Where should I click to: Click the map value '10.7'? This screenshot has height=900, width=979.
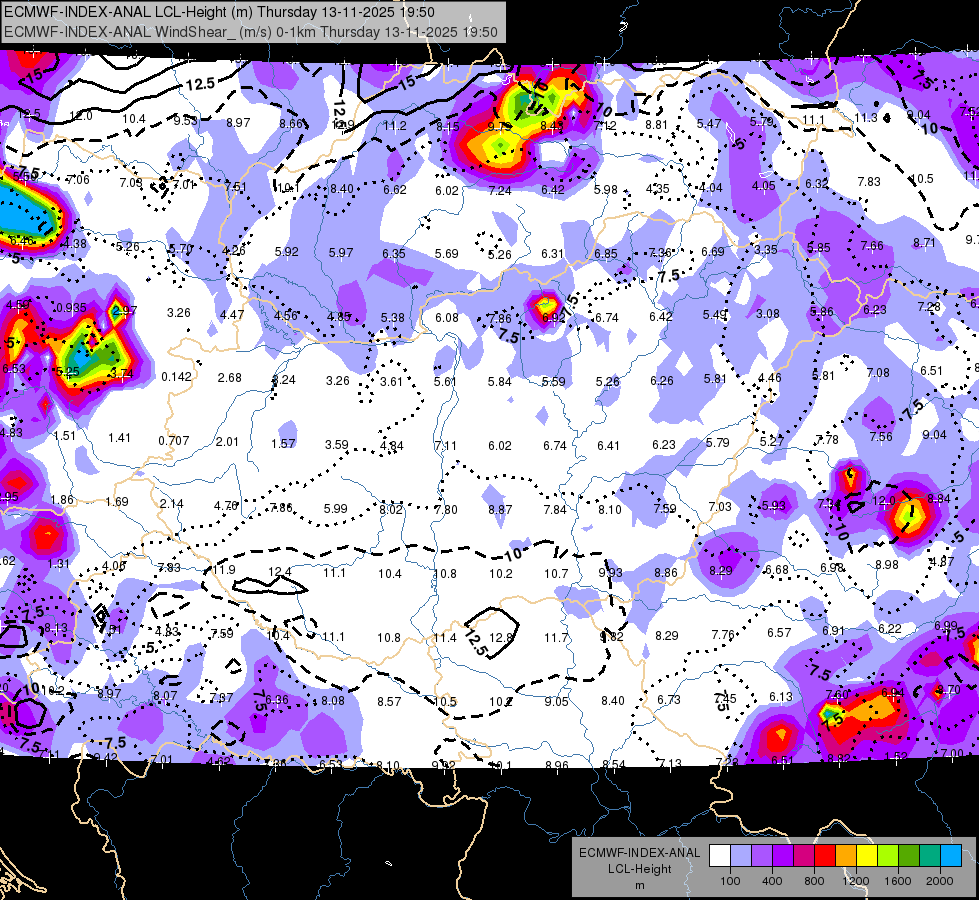556,573
